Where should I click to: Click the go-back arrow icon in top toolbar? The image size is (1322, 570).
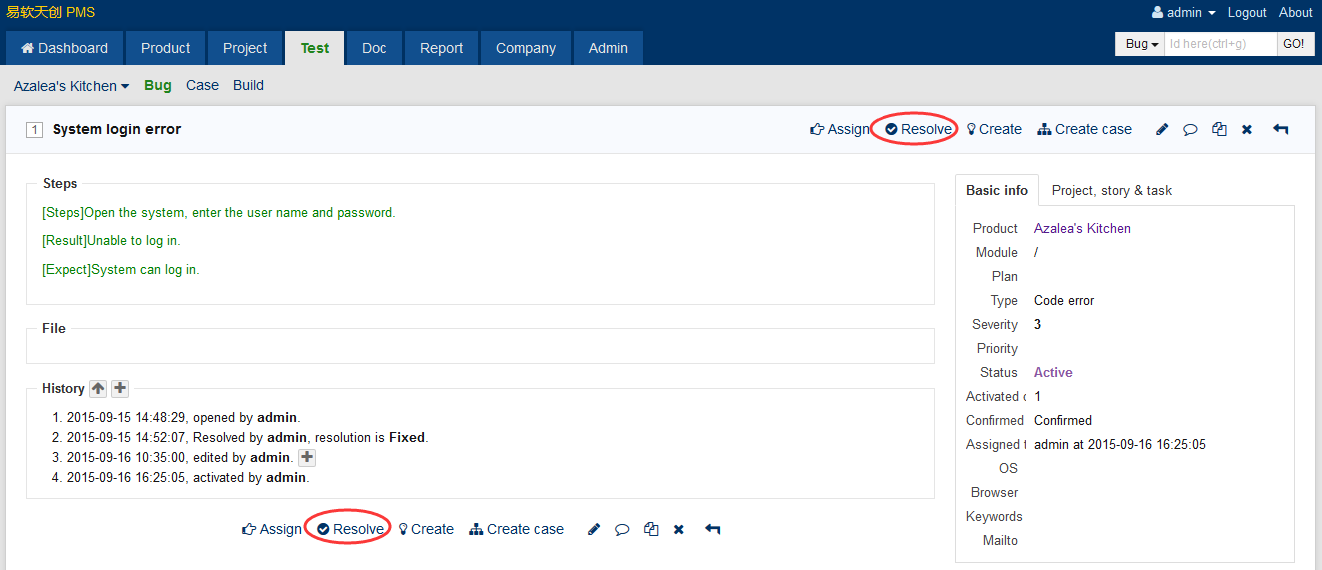point(1280,129)
